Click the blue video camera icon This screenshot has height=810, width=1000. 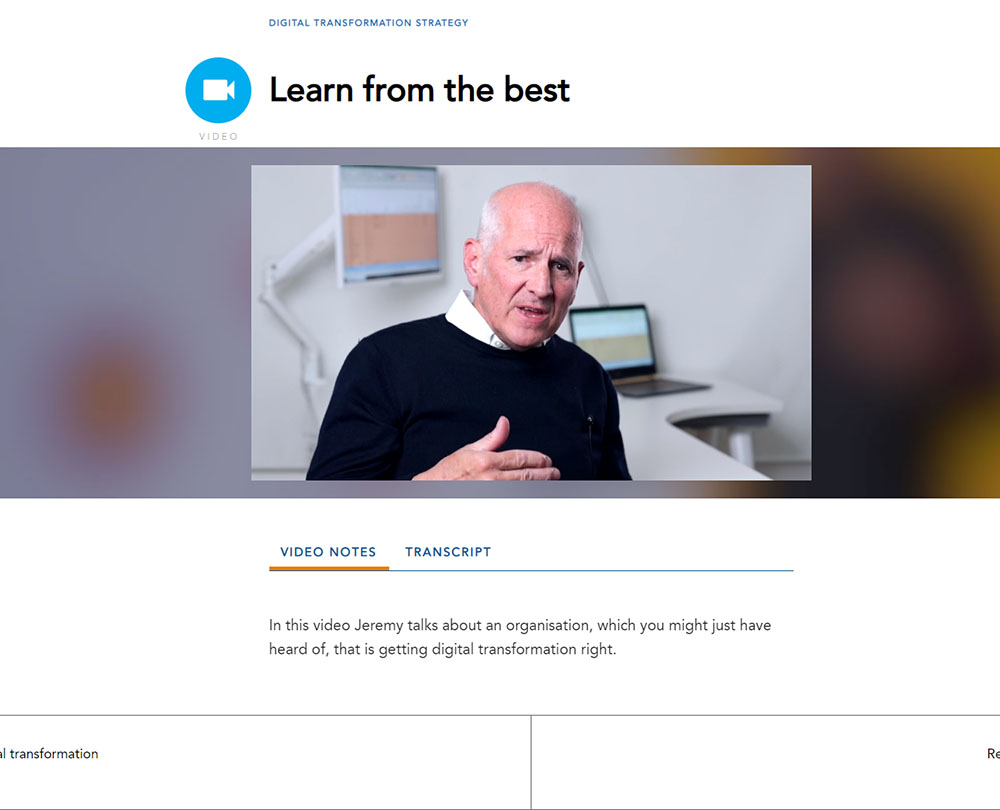pos(218,90)
